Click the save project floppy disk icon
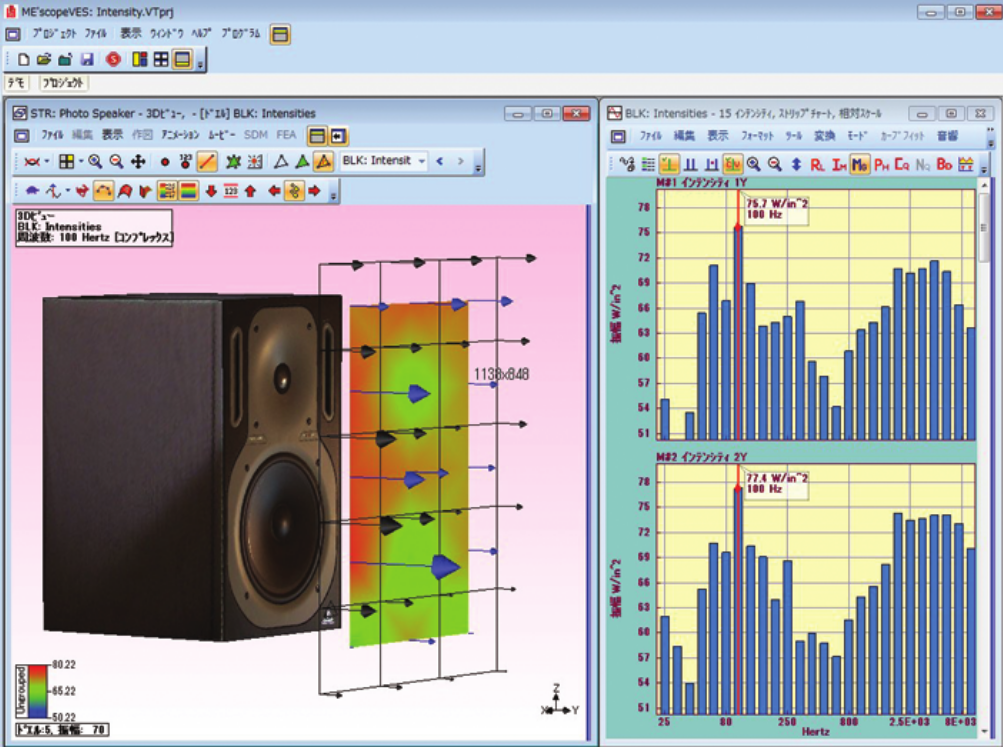 pos(87,60)
